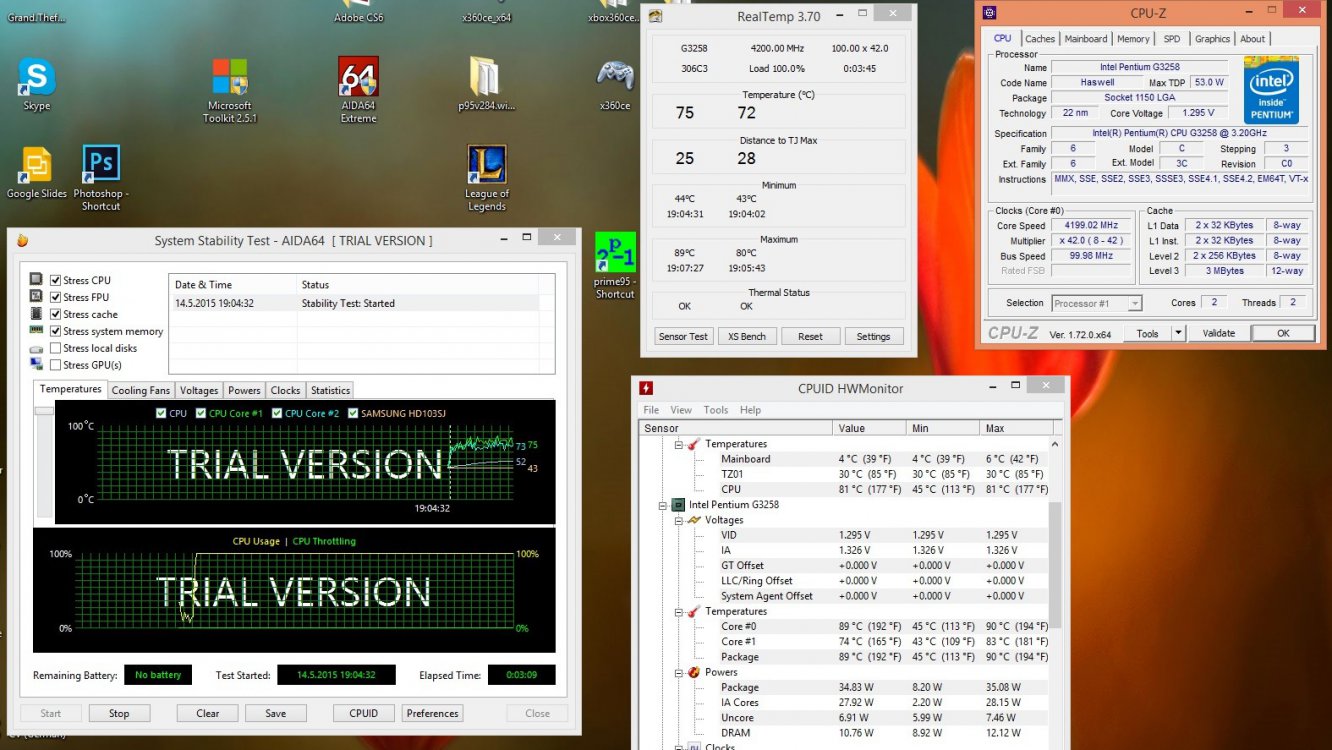Screen dimensions: 1332x750
Task: Open the Statistics tab in AIDA64
Action: pos(330,390)
